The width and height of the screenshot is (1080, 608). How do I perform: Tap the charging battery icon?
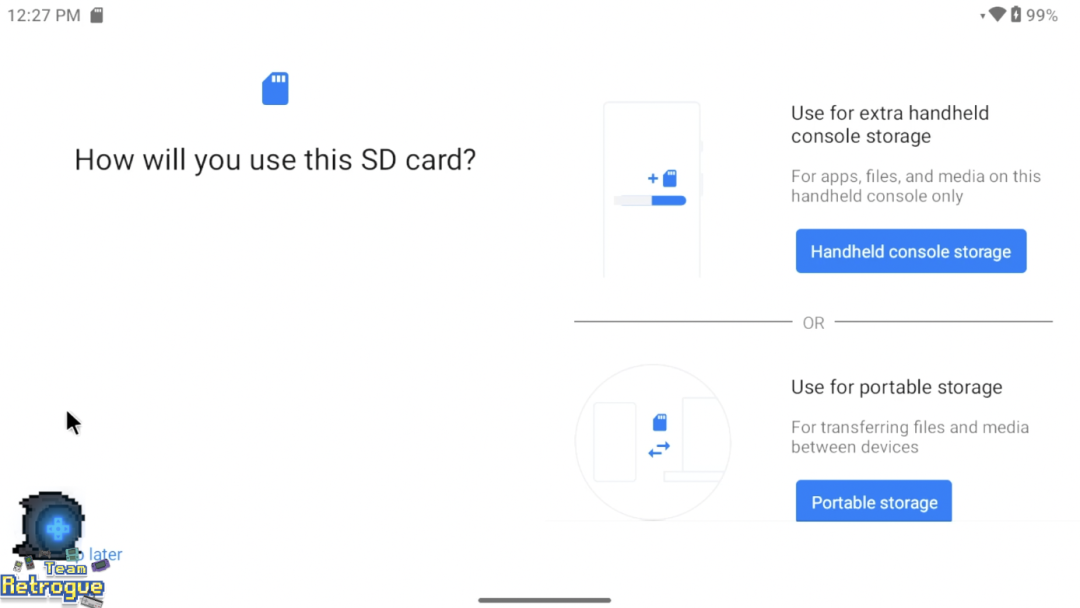tap(1016, 15)
